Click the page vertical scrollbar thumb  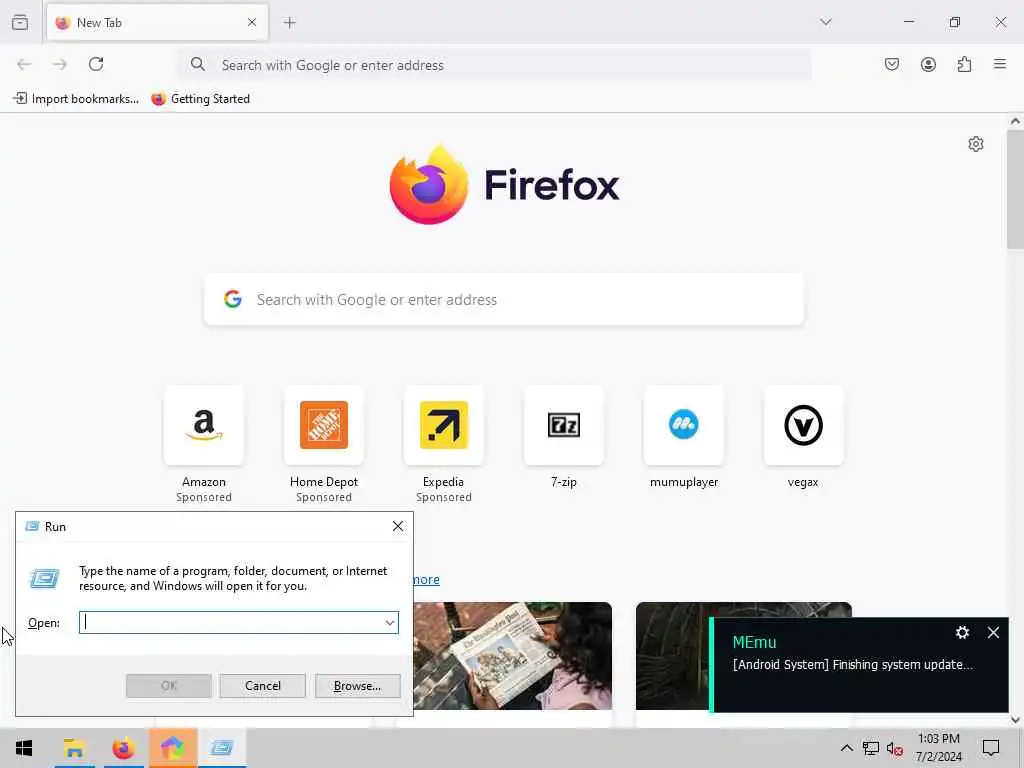click(x=1015, y=189)
